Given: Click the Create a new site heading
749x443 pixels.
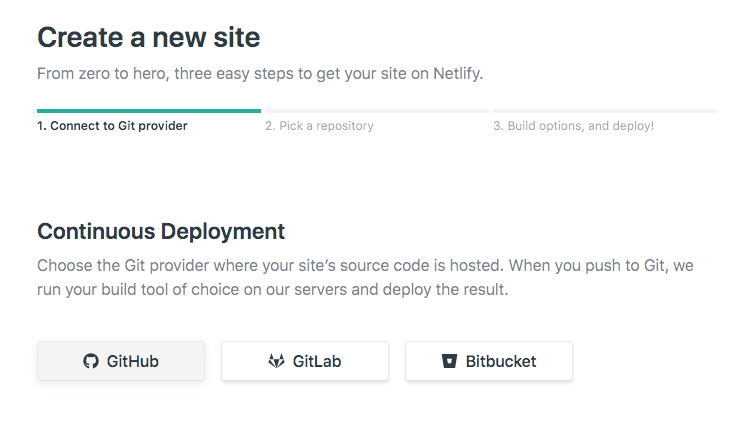Looking at the screenshot, I should click(149, 37).
